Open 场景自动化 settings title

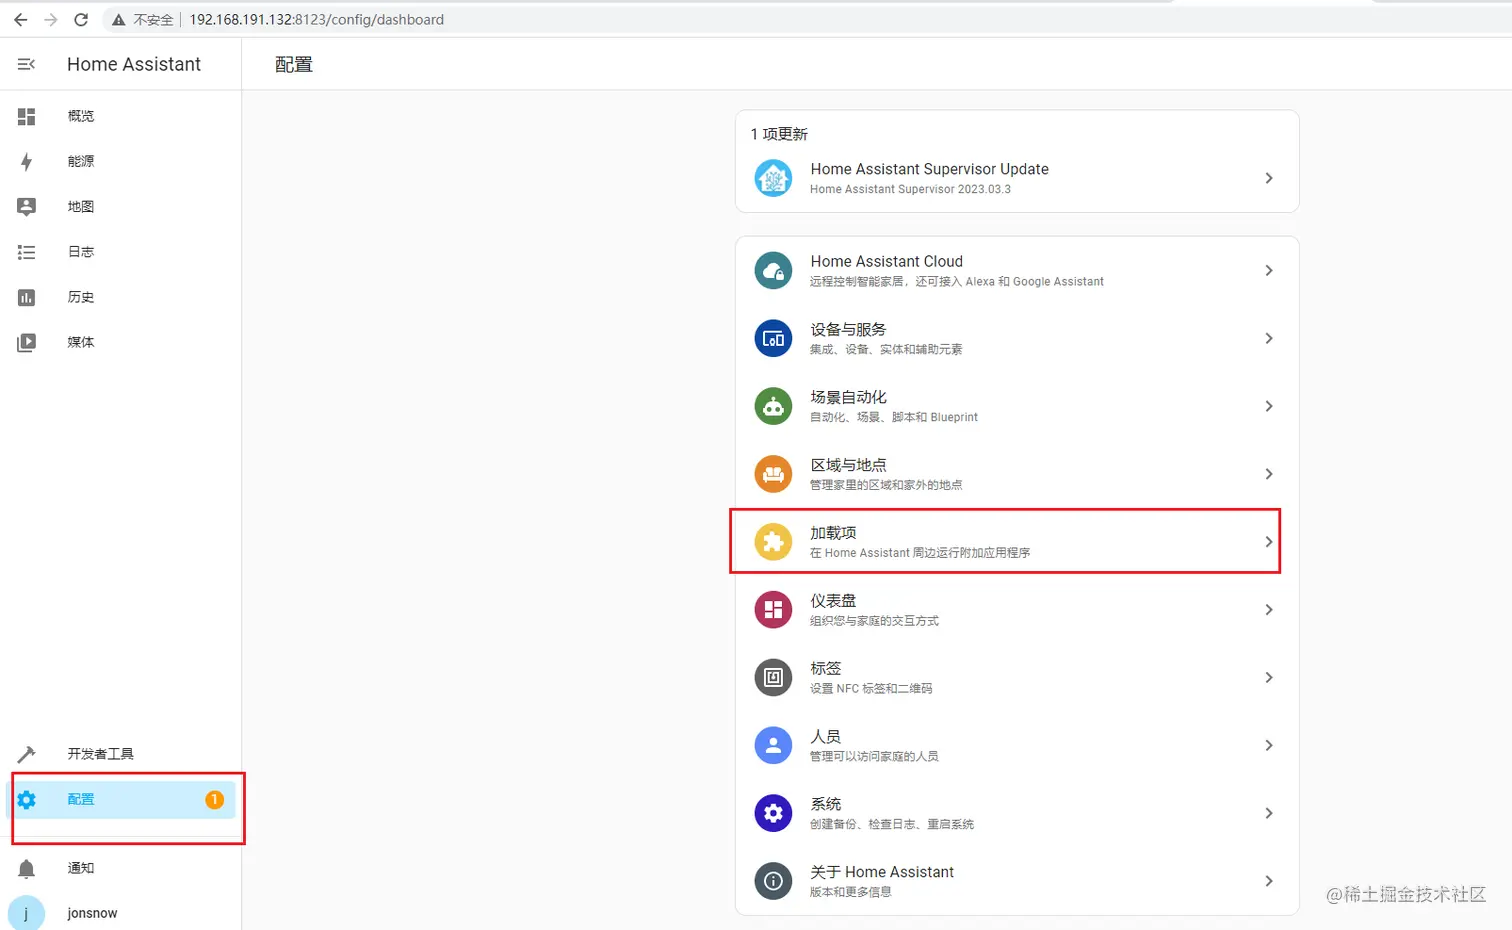848,397
